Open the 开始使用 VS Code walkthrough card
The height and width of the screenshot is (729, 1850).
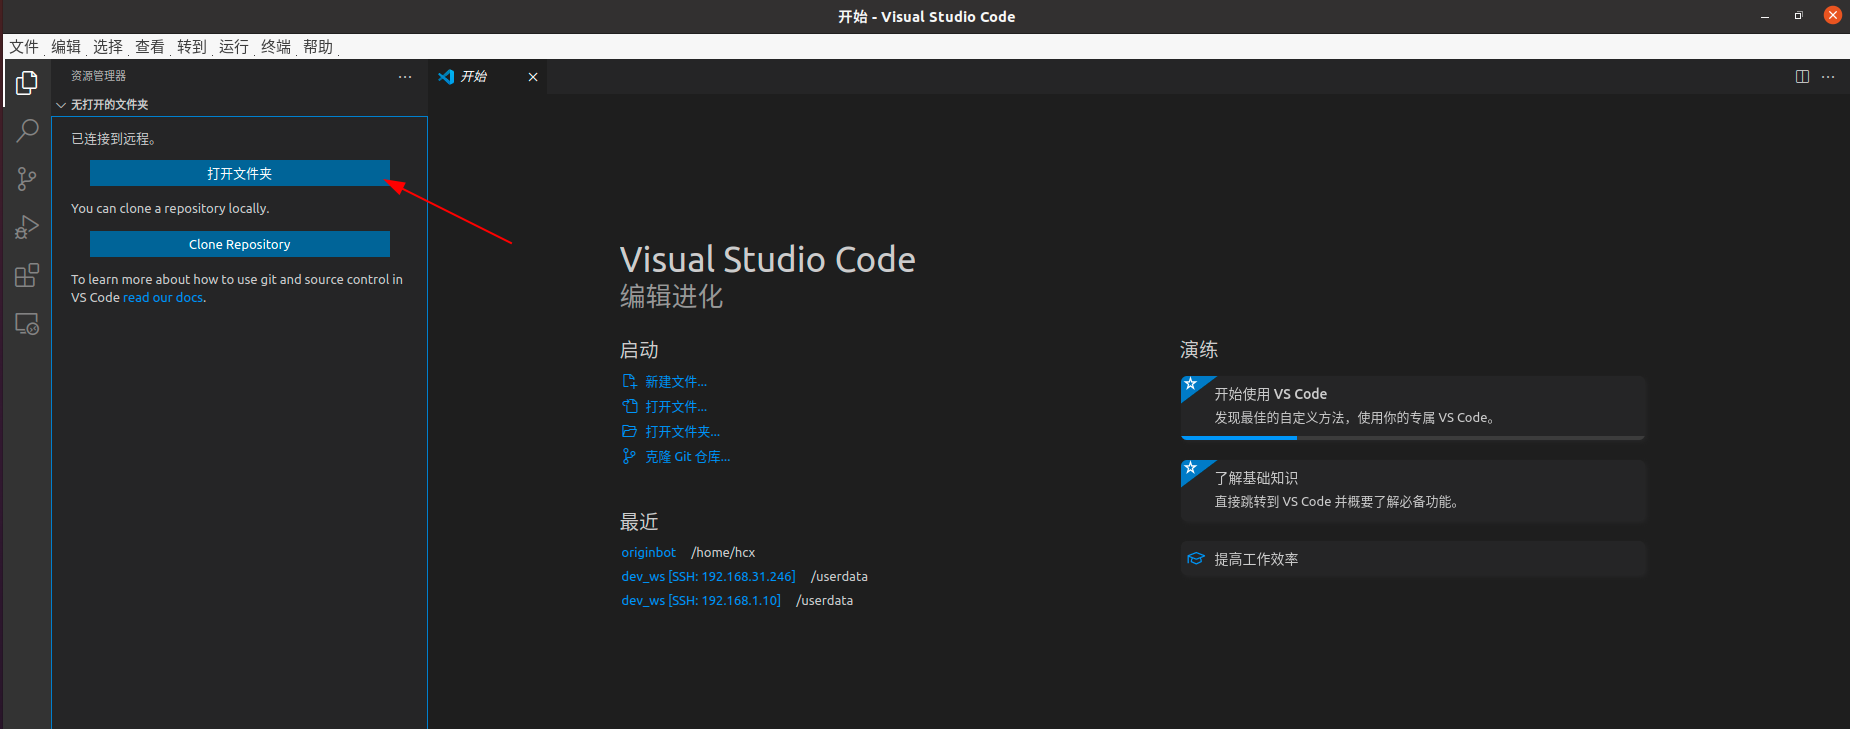coord(1412,406)
